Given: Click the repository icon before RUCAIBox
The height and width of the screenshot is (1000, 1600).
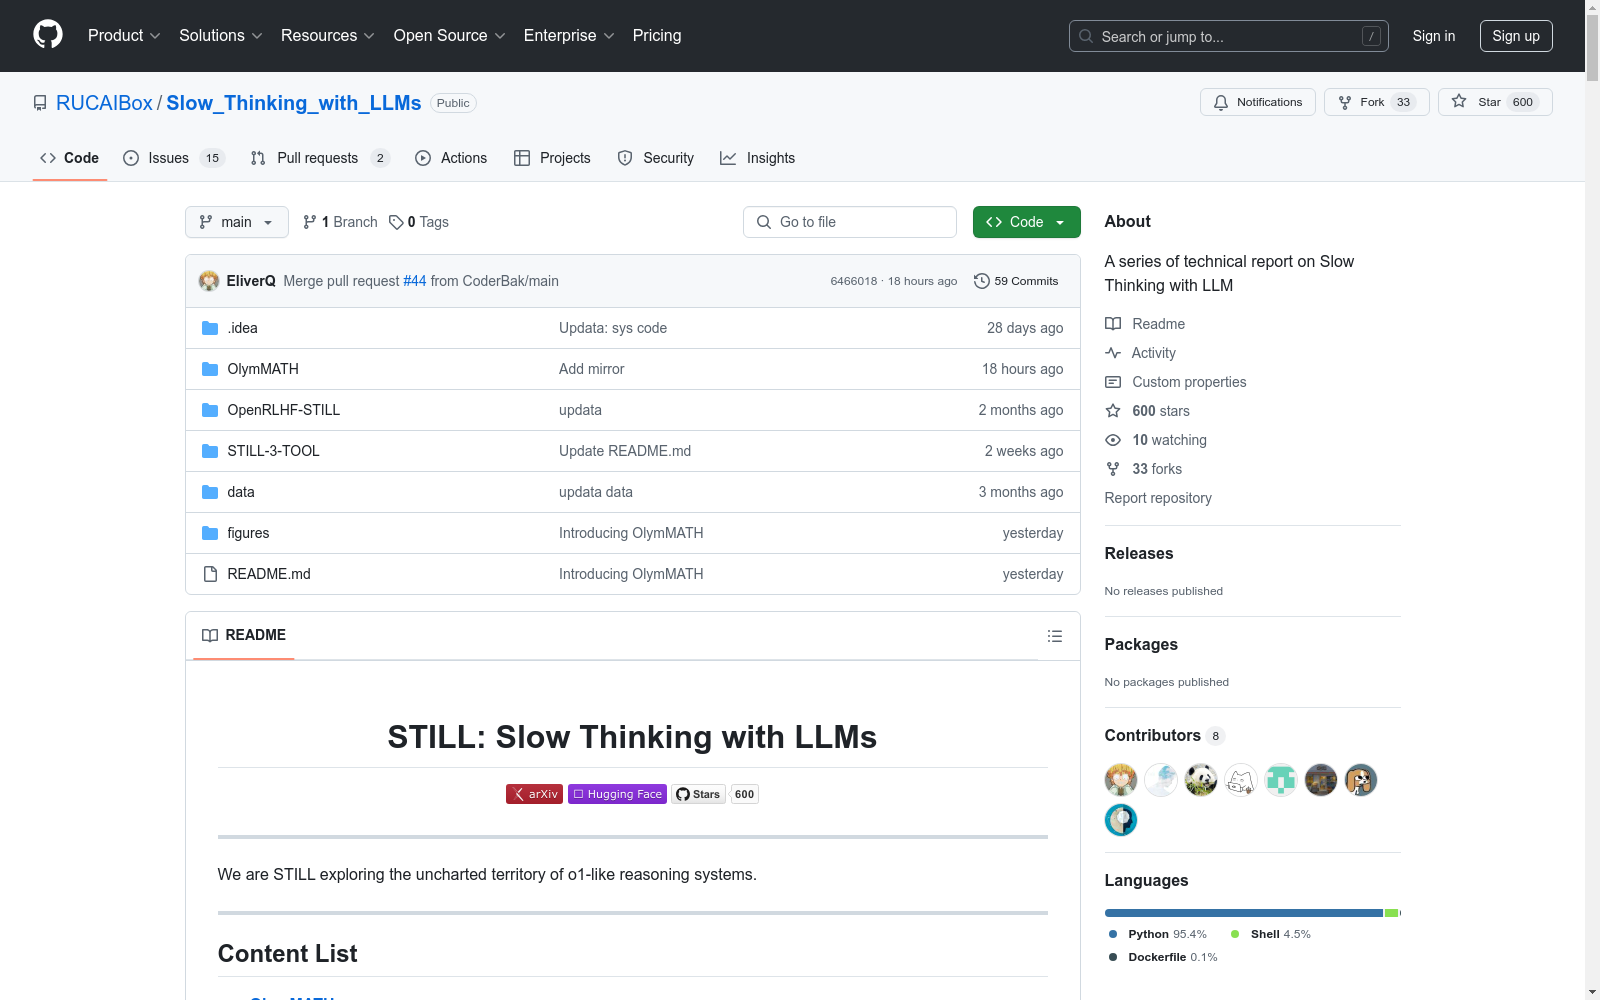Looking at the screenshot, I should [x=40, y=103].
